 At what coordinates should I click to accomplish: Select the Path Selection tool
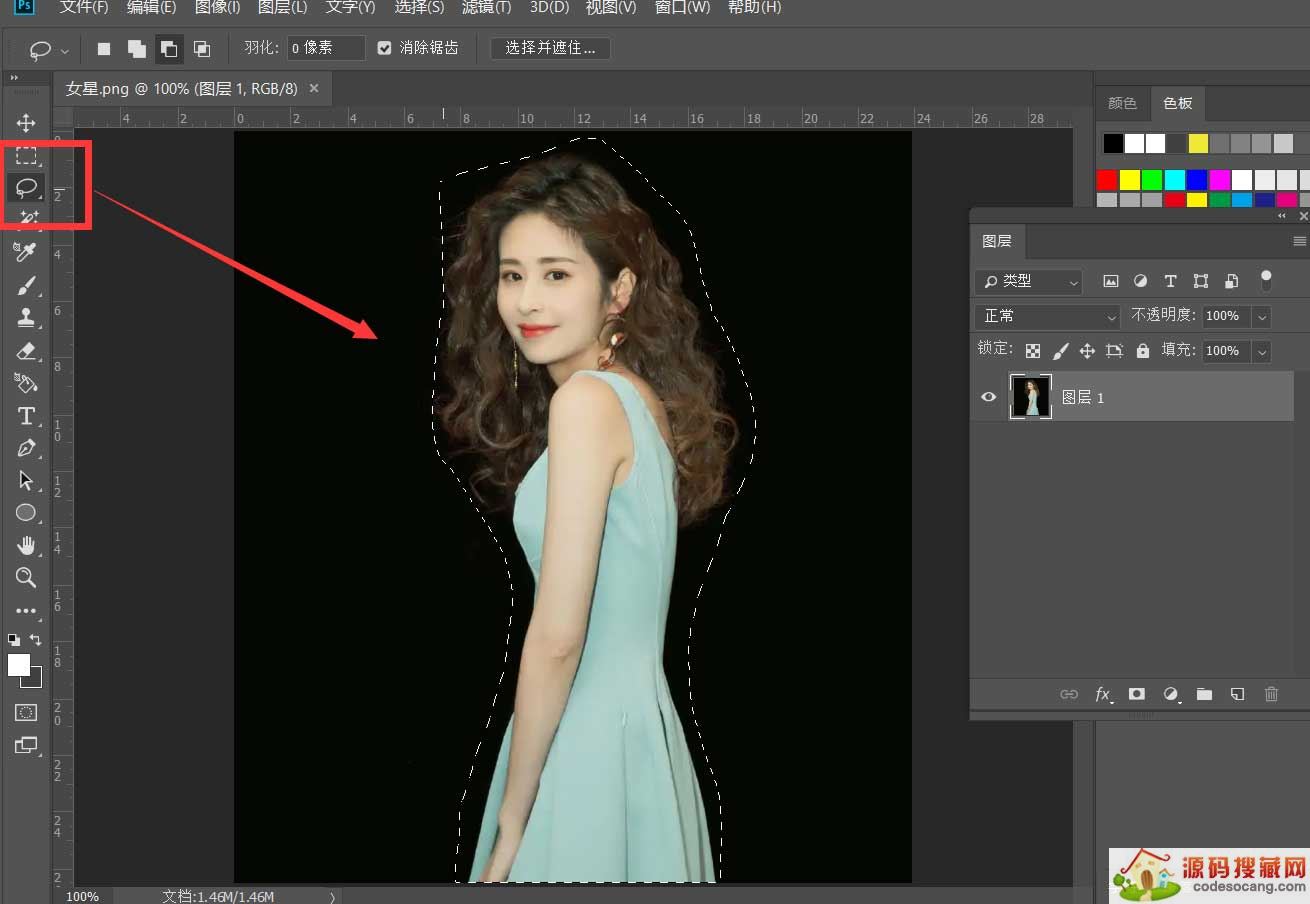(x=26, y=481)
